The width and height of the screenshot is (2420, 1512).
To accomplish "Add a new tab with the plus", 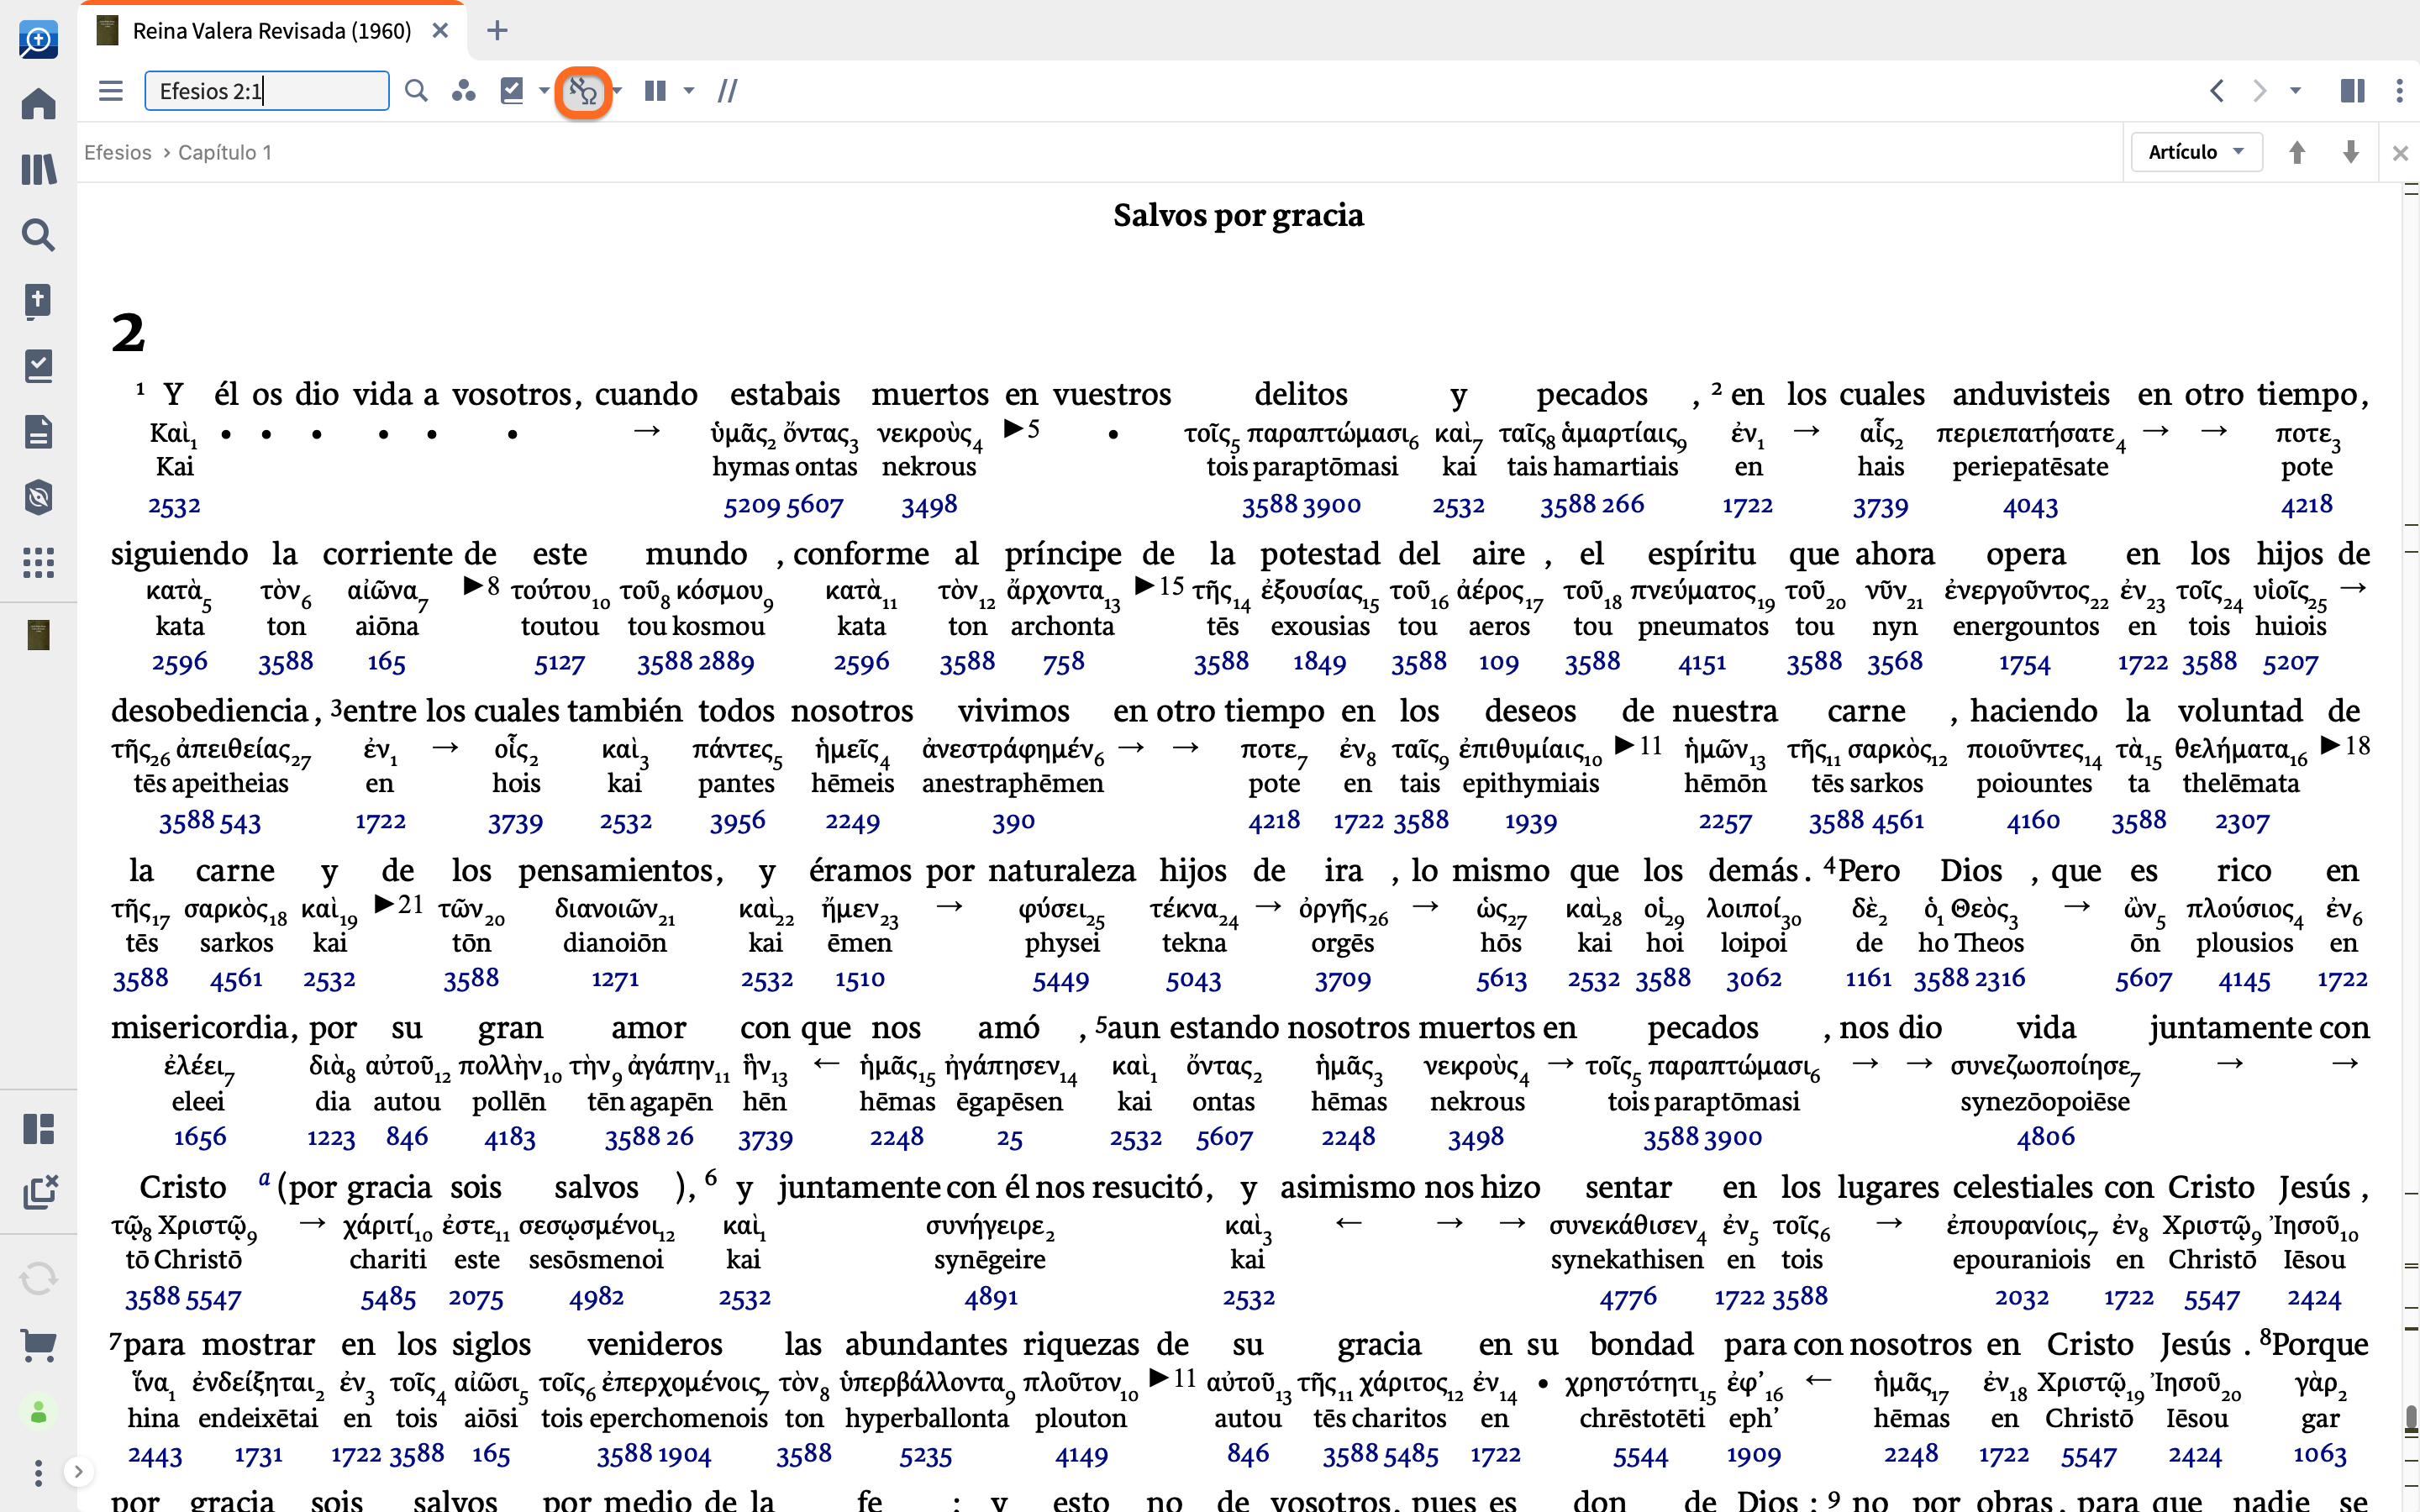I will coord(497,31).
